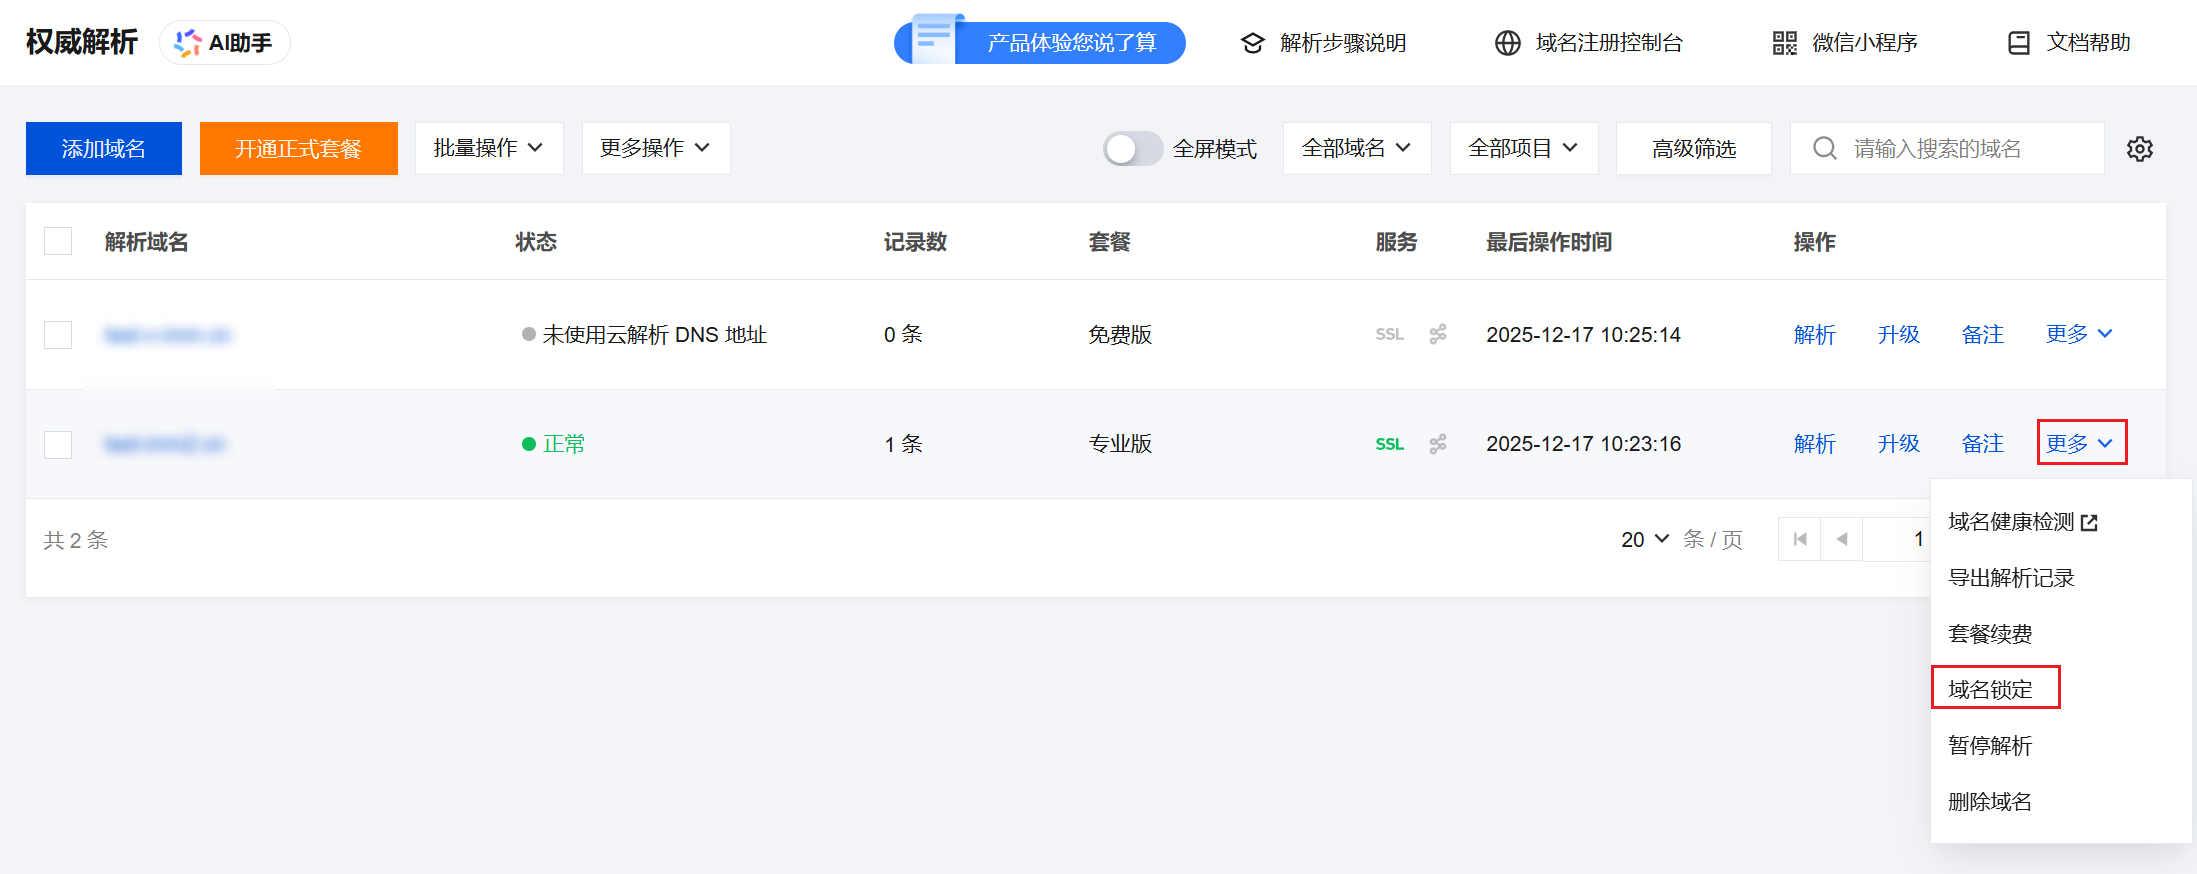Click the document icon for 文档帮助
The width and height of the screenshot is (2197, 874).
pyautogui.click(x=2019, y=43)
